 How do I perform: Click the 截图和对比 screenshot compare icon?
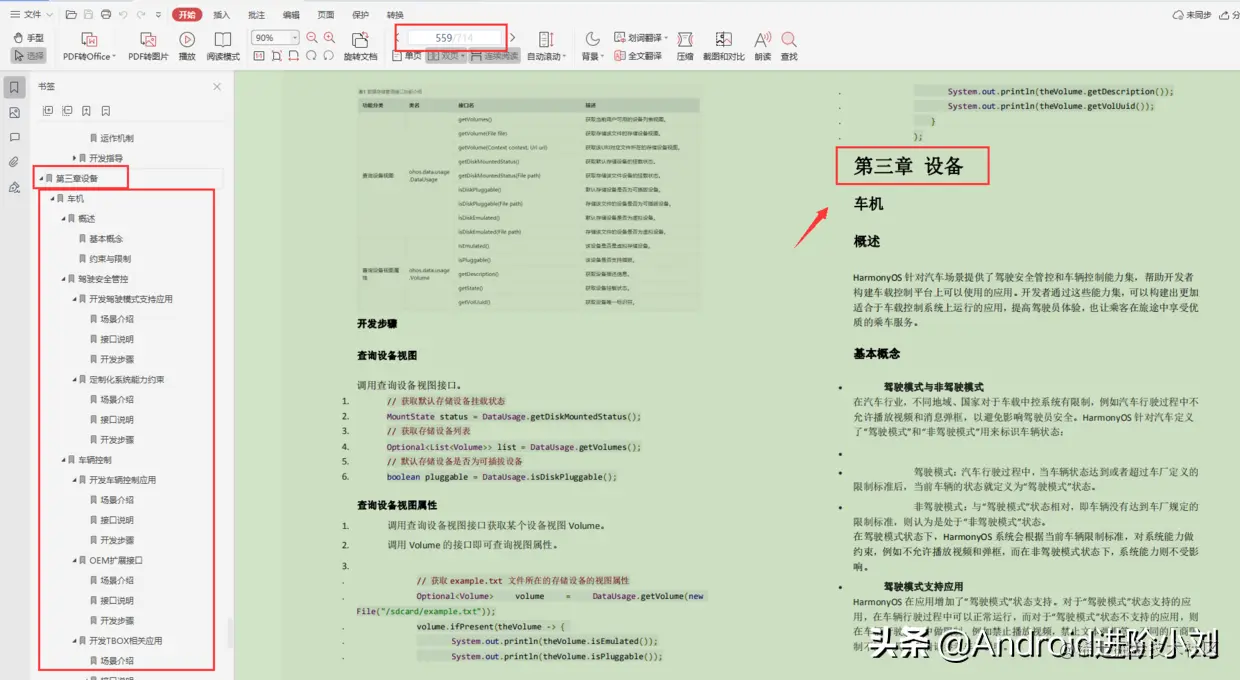723,45
